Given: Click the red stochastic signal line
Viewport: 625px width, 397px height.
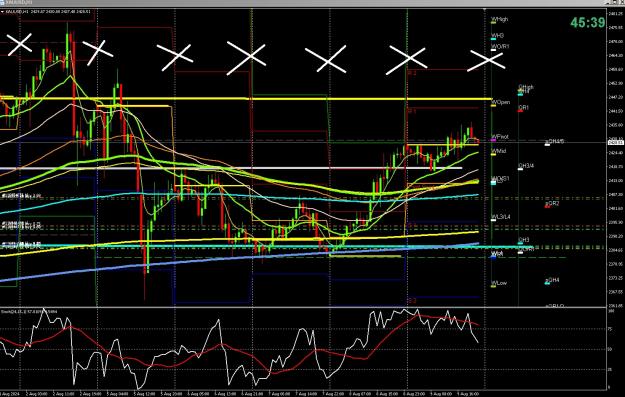Looking at the screenshot, I should tap(239, 349).
